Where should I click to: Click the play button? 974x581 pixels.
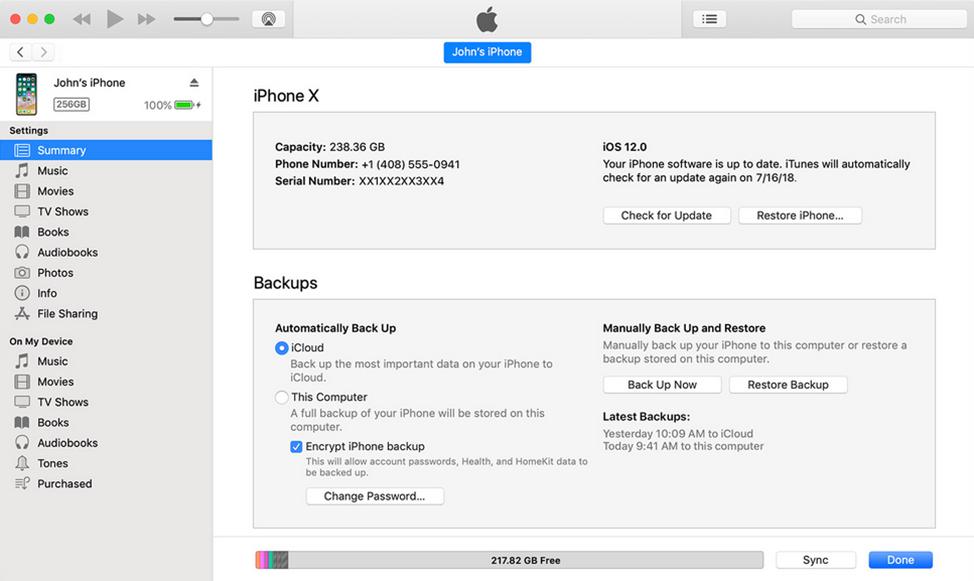pos(114,19)
